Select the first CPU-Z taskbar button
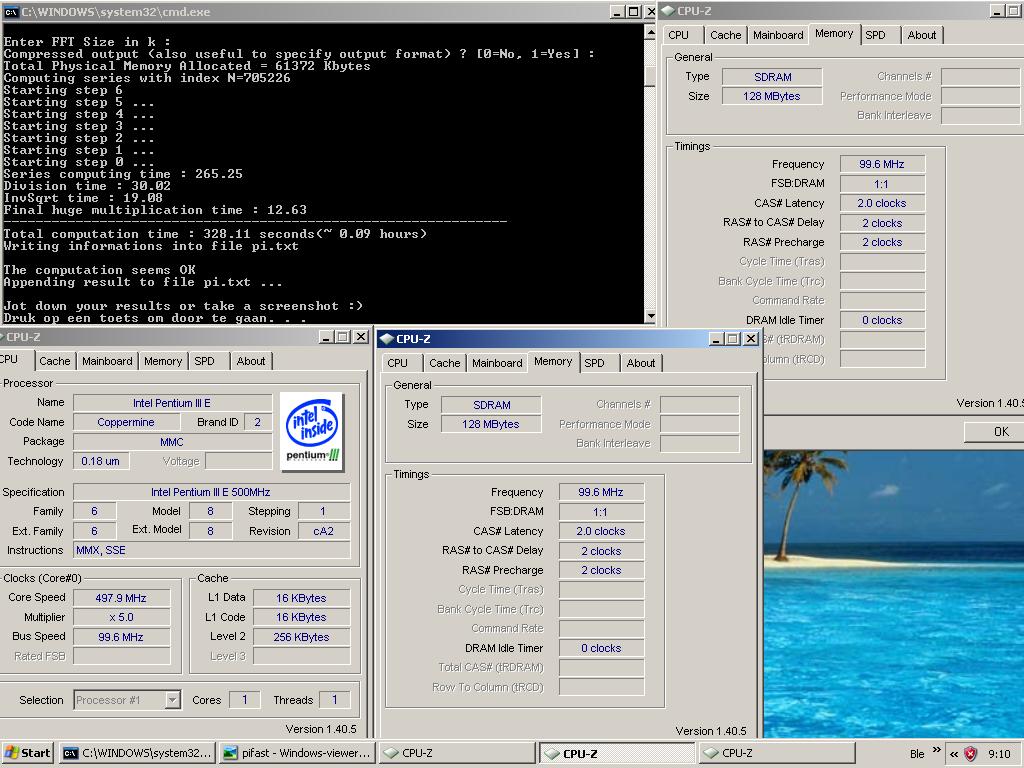 point(456,753)
